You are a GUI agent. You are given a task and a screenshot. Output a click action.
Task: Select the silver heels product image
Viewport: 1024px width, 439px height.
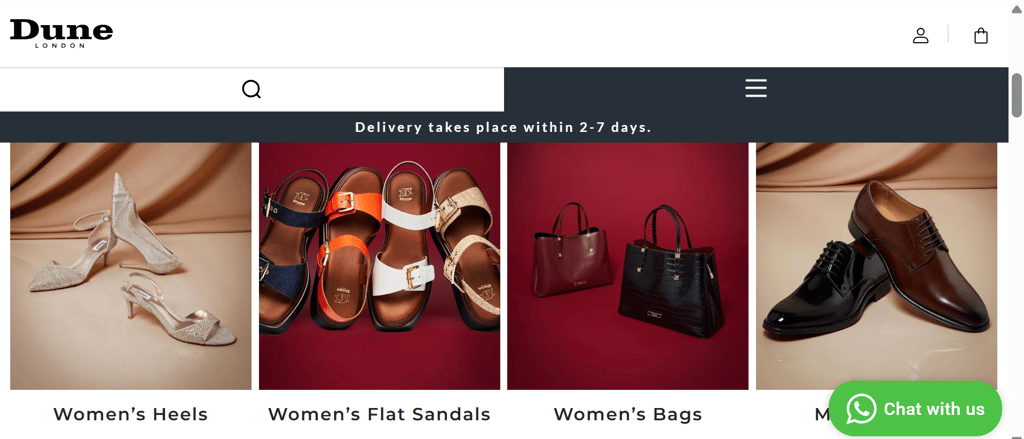coord(131,266)
